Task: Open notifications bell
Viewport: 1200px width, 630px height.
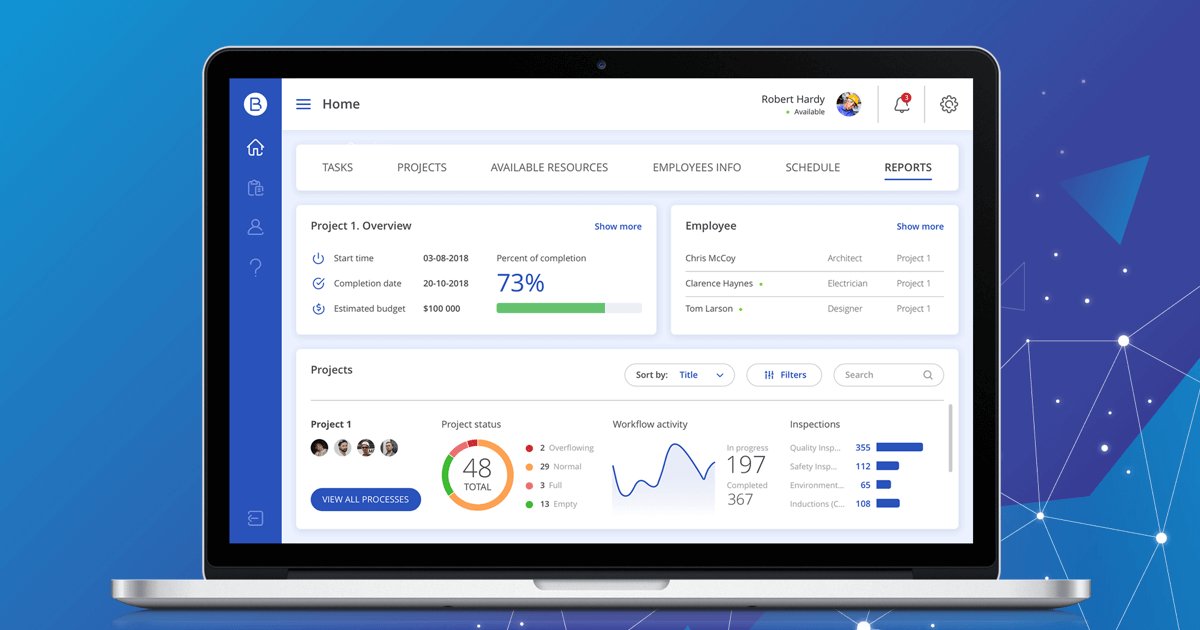Action: click(x=902, y=104)
